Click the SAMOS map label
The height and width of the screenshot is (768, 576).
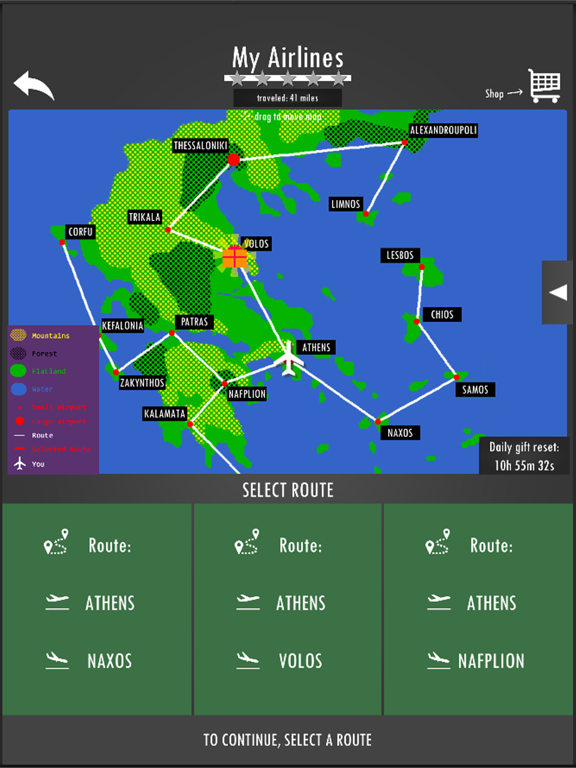475,390
